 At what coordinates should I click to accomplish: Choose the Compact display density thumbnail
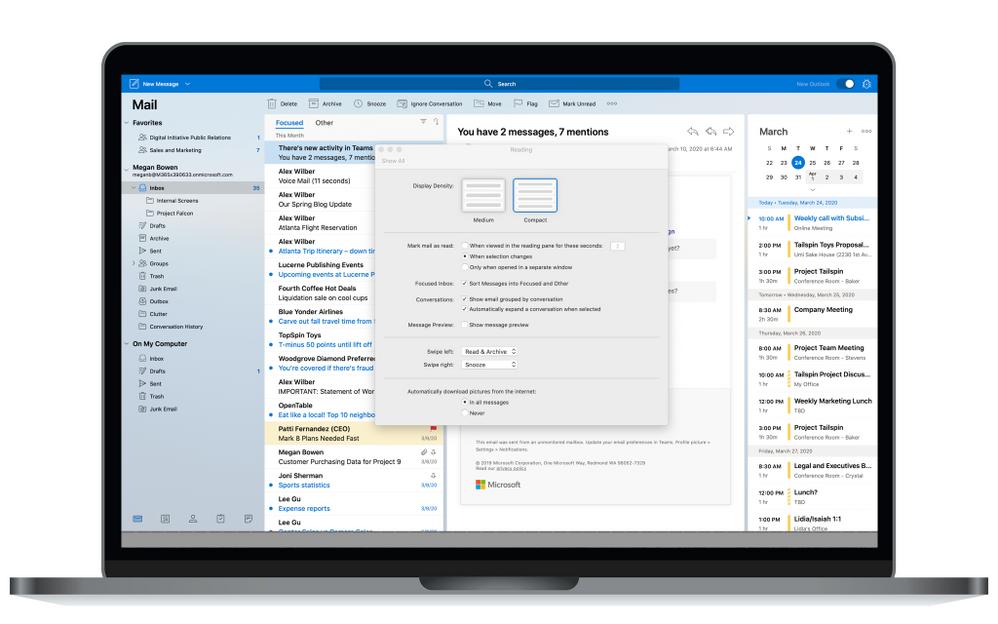(535, 195)
